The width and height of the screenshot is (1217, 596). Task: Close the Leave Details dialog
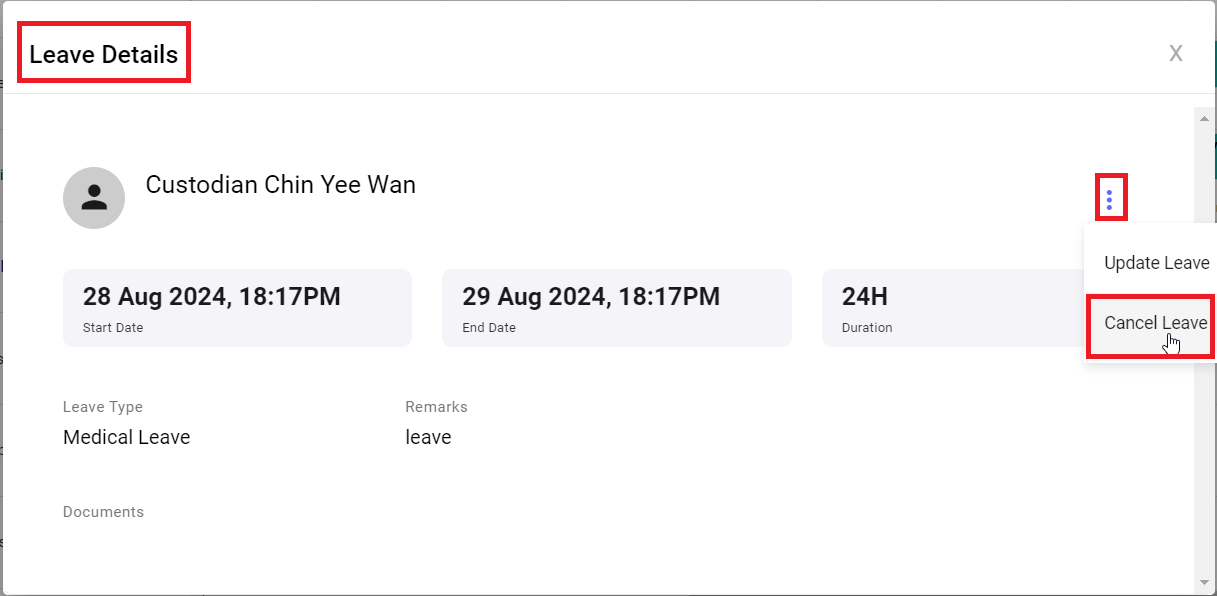[1176, 53]
